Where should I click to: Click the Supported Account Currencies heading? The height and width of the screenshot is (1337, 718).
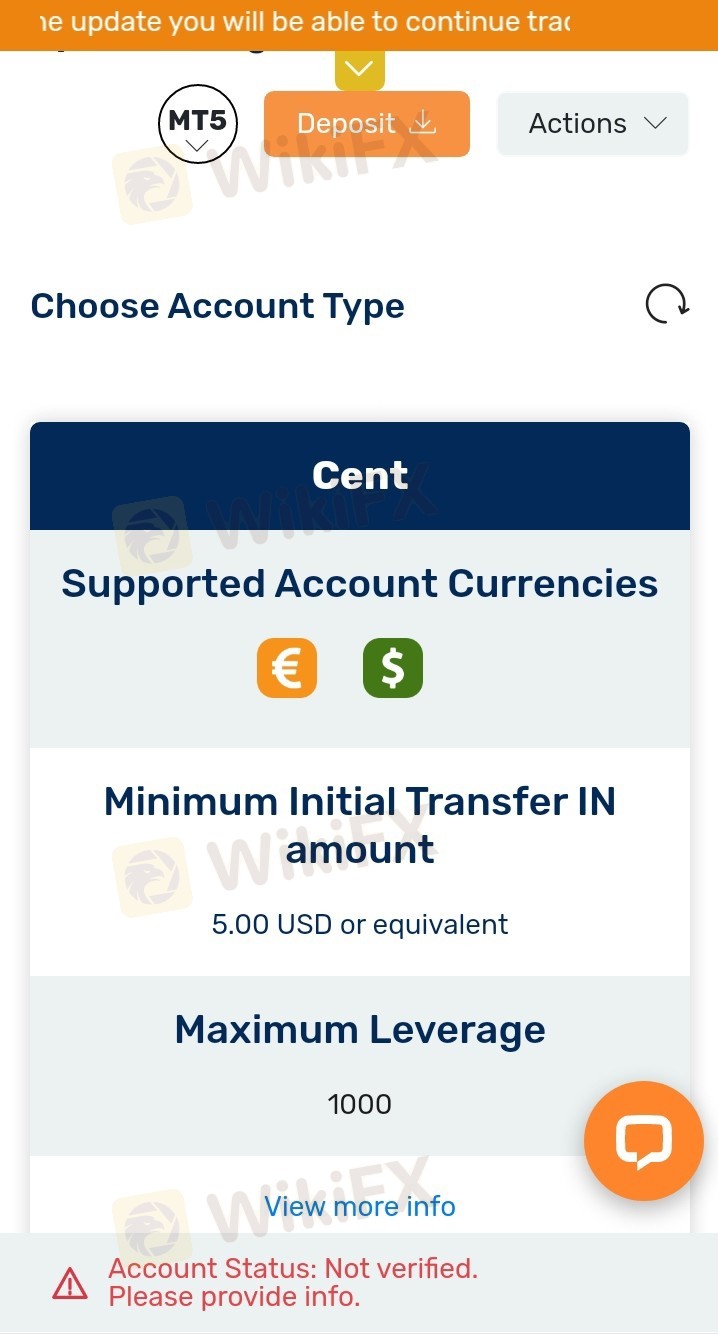[360, 584]
